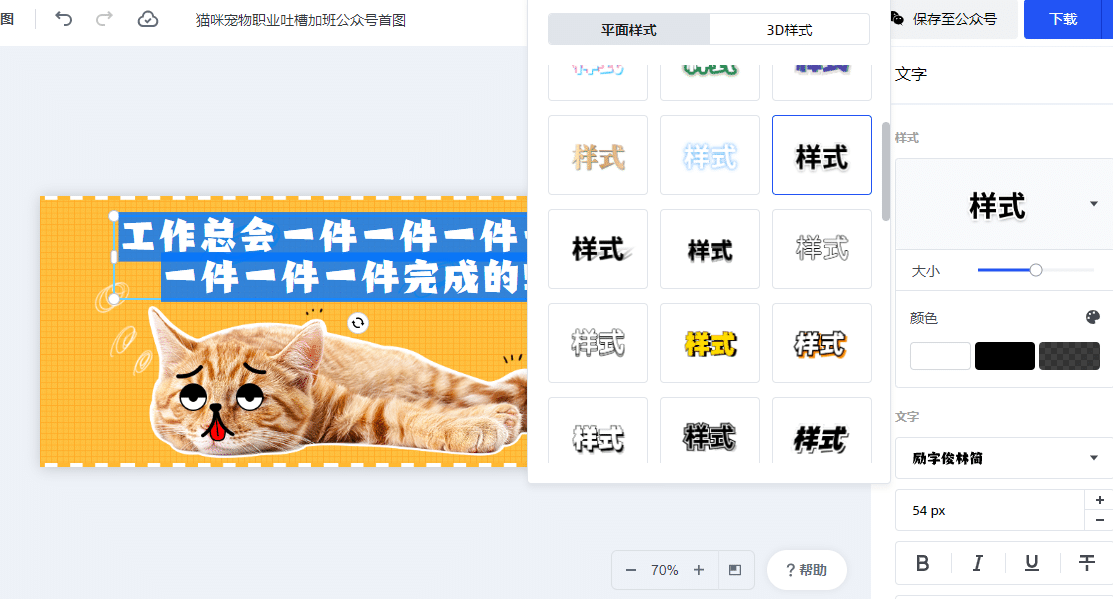Screen dimensions: 1113x599
Task: Select the 平面样式 tab
Action: 629,30
